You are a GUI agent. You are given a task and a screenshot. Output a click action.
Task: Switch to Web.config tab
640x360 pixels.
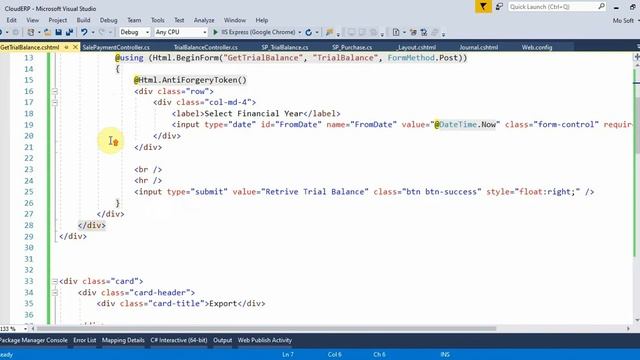pos(537,47)
